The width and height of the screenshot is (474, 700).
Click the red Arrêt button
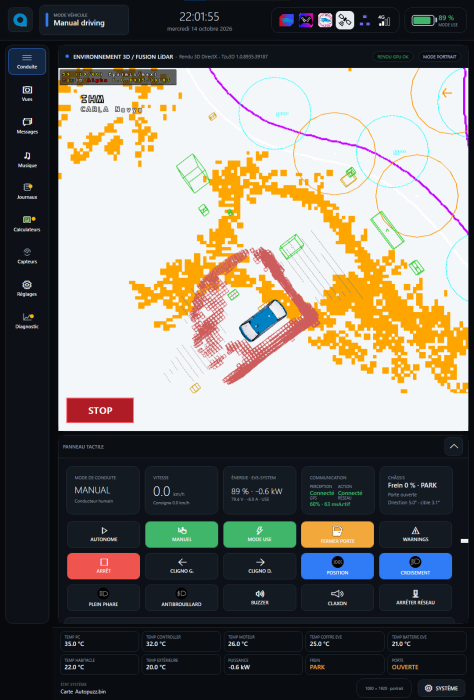pyautogui.click(x=104, y=566)
